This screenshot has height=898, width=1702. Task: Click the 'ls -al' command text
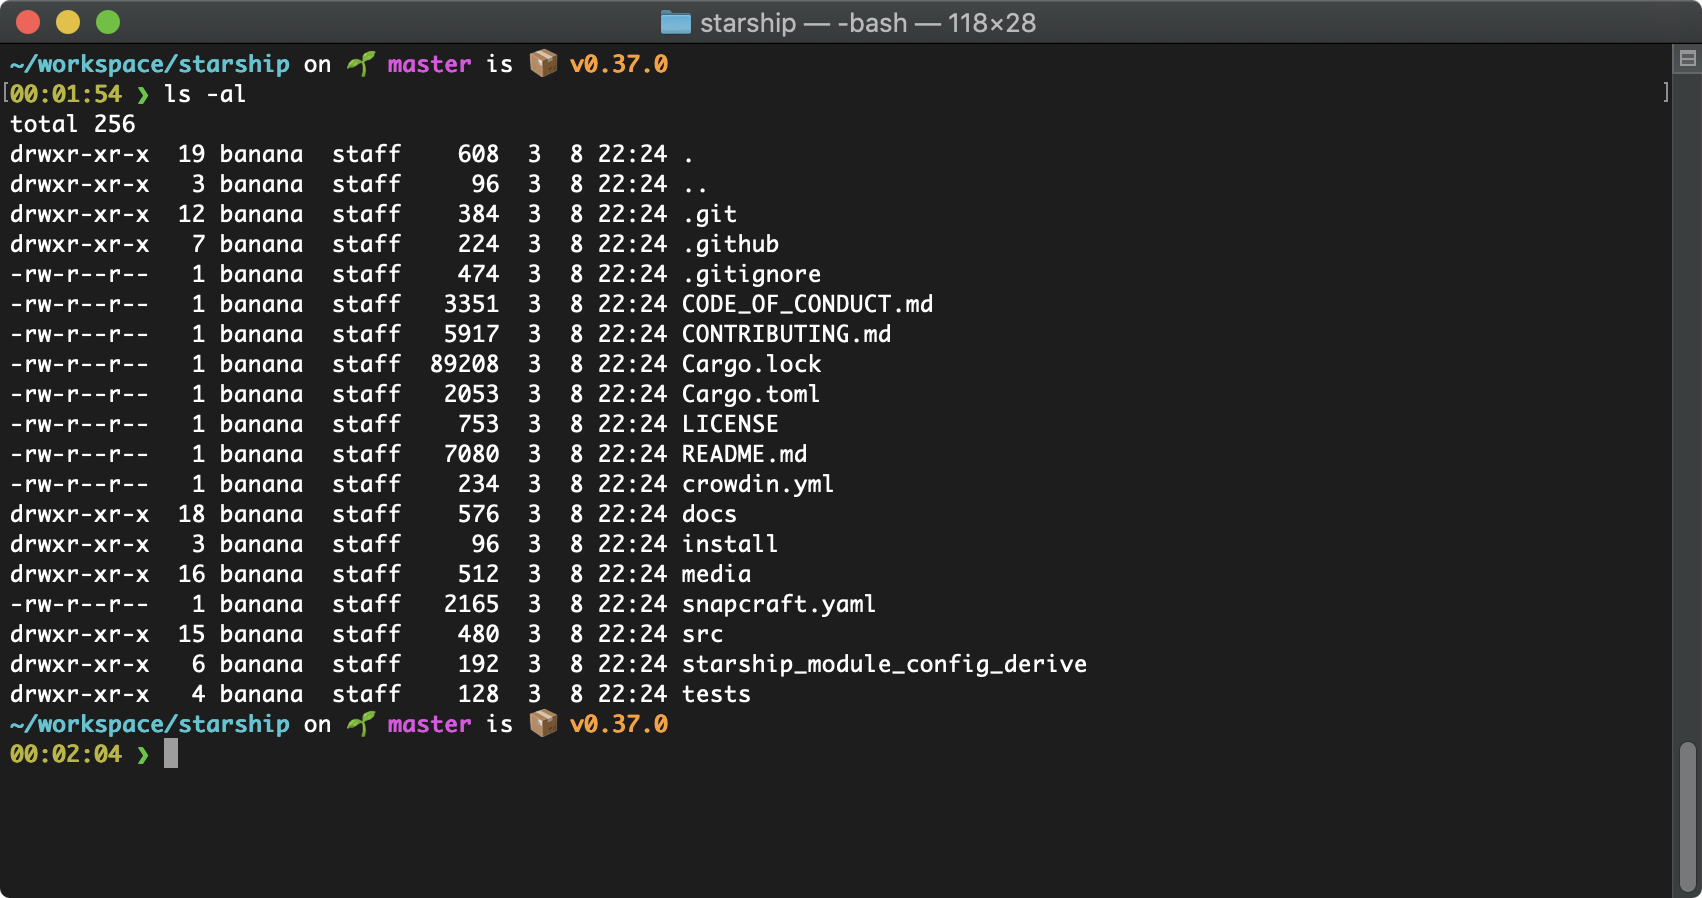pyautogui.click(x=205, y=94)
